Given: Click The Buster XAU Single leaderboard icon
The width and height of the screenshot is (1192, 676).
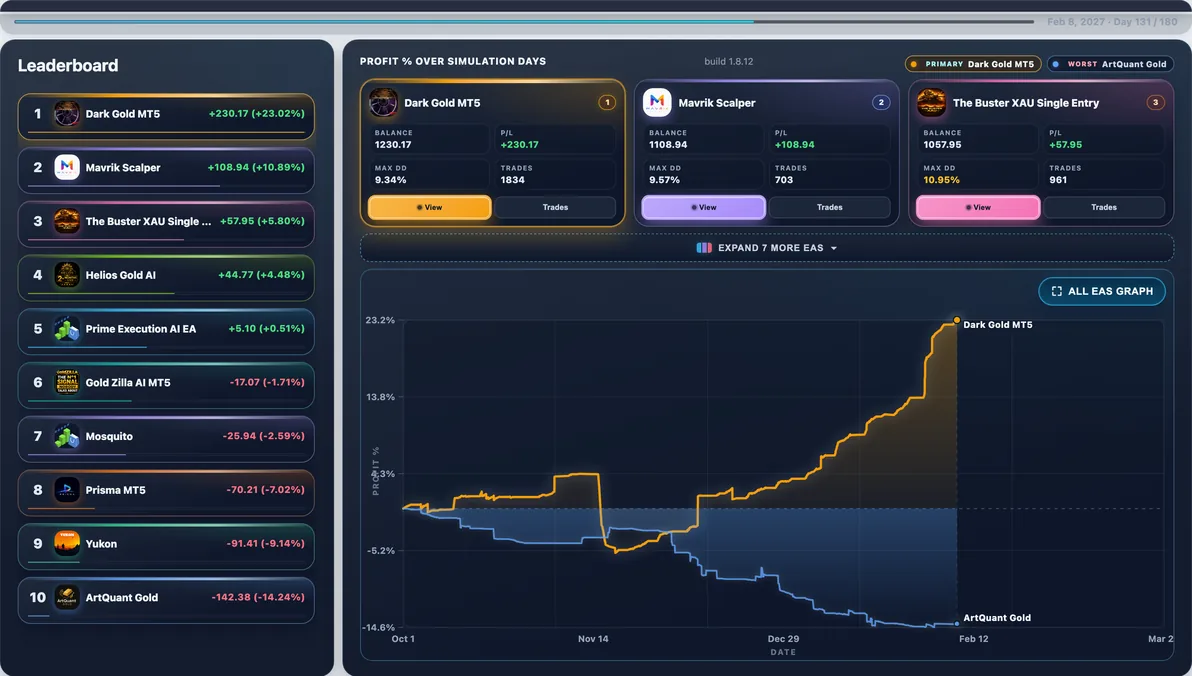Looking at the screenshot, I should pyautogui.click(x=67, y=221).
